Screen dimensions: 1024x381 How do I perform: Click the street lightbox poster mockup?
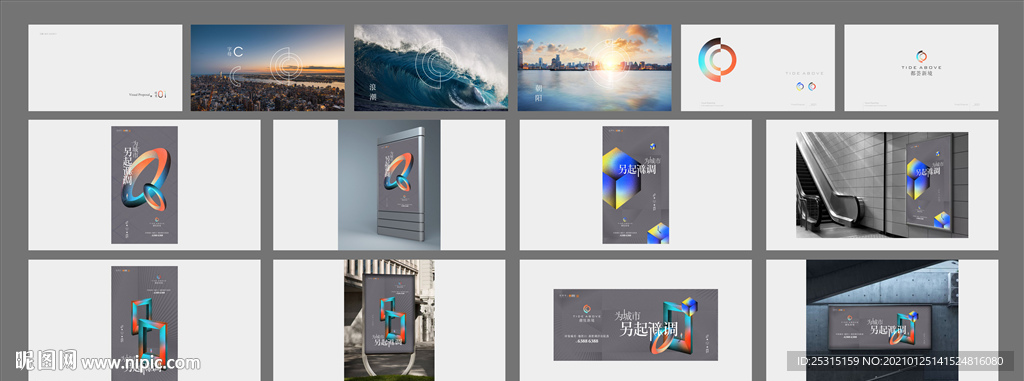click(389, 320)
